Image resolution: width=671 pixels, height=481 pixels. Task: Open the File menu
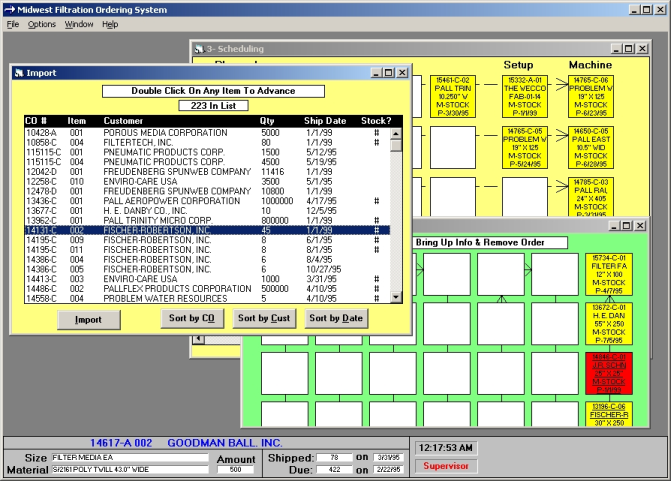pos(13,24)
